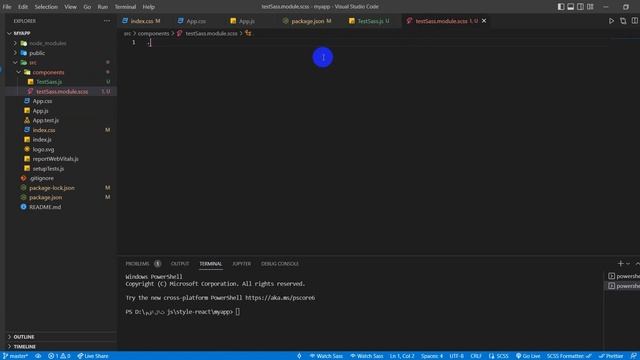Open the Edit menu
640x360 pixels.
coord(23,7)
